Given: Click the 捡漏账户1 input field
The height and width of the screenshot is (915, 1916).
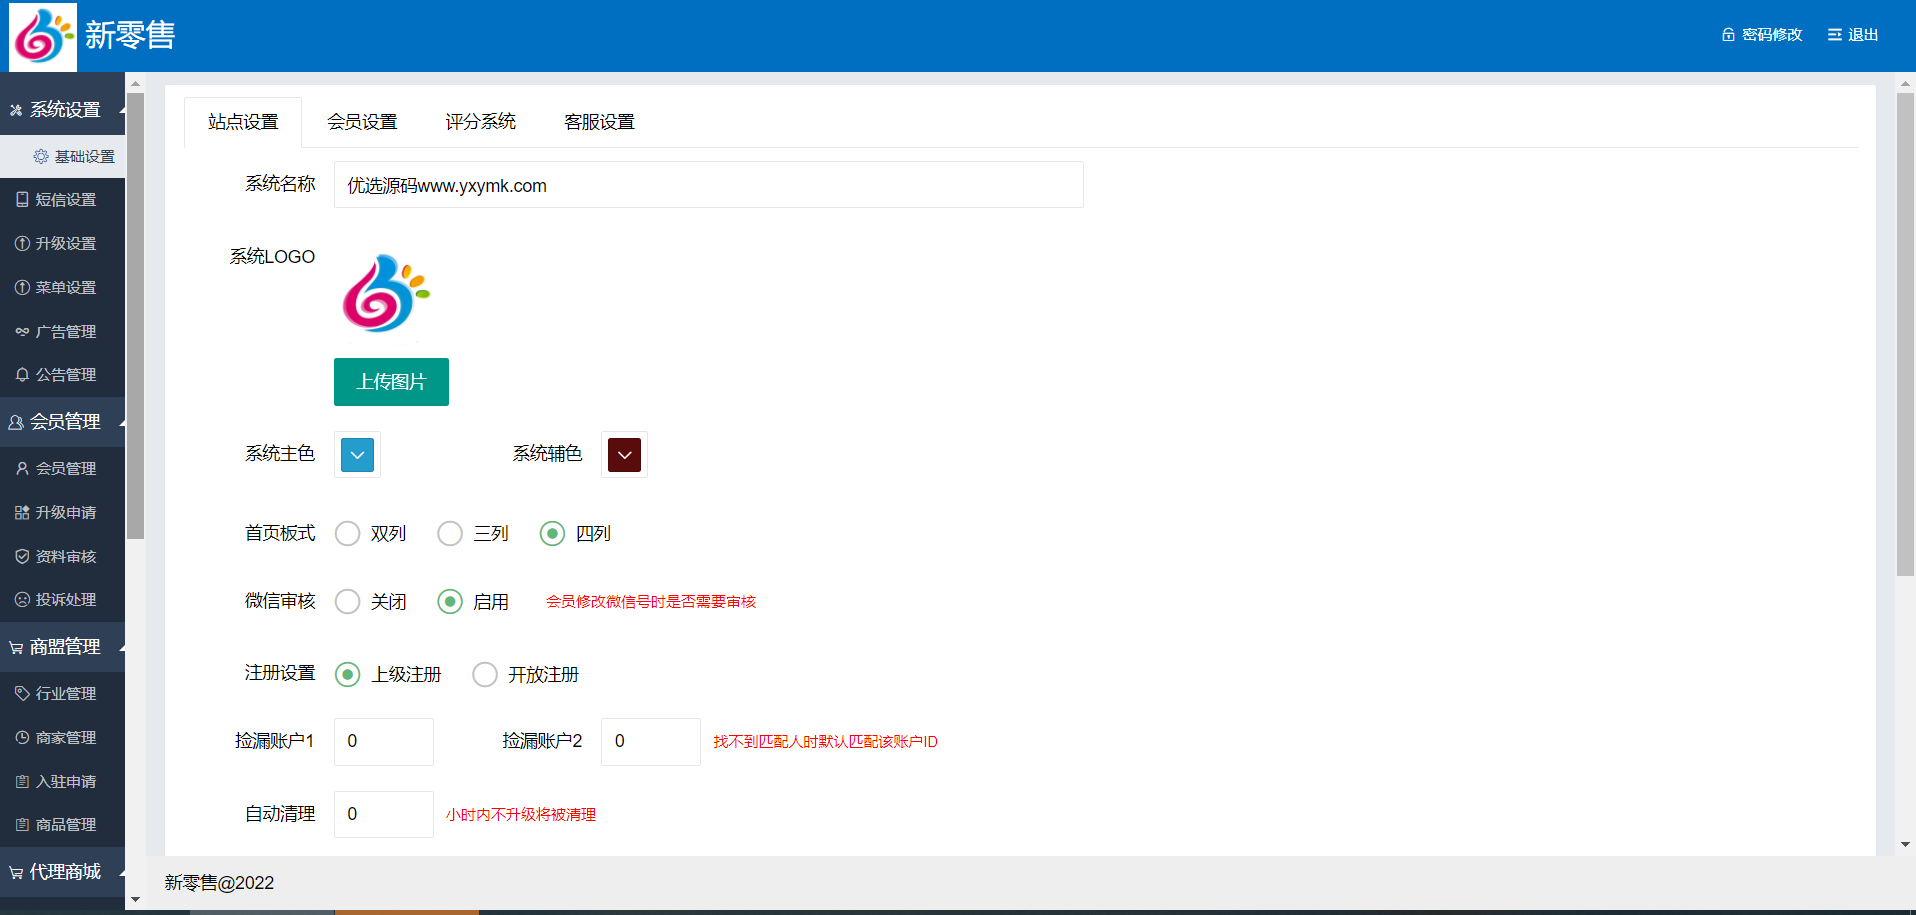Looking at the screenshot, I should [384, 742].
